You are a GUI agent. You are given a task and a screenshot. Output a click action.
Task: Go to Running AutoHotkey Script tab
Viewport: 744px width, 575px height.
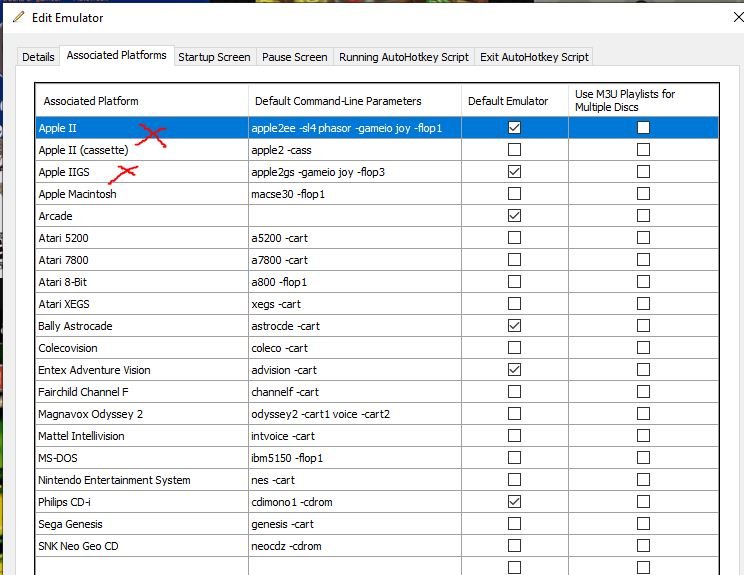[x=403, y=57]
